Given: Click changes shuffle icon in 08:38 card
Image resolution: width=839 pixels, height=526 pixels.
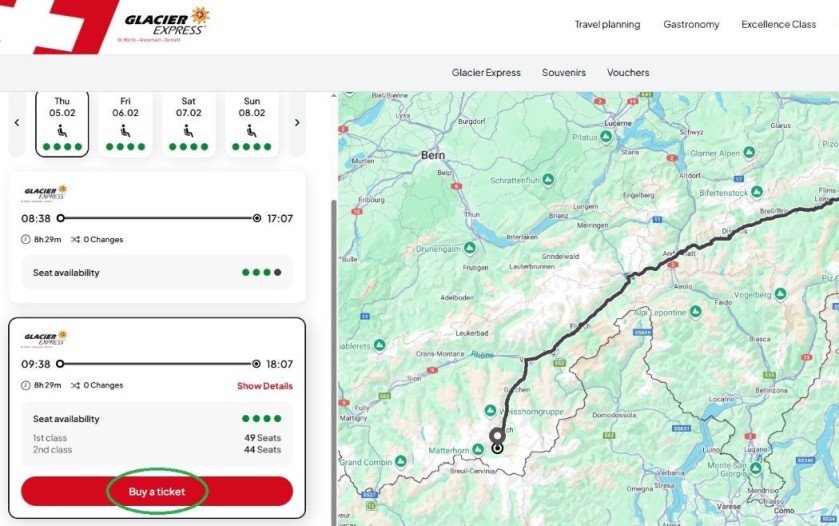Looking at the screenshot, I should pyautogui.click(x=75, y=240).
